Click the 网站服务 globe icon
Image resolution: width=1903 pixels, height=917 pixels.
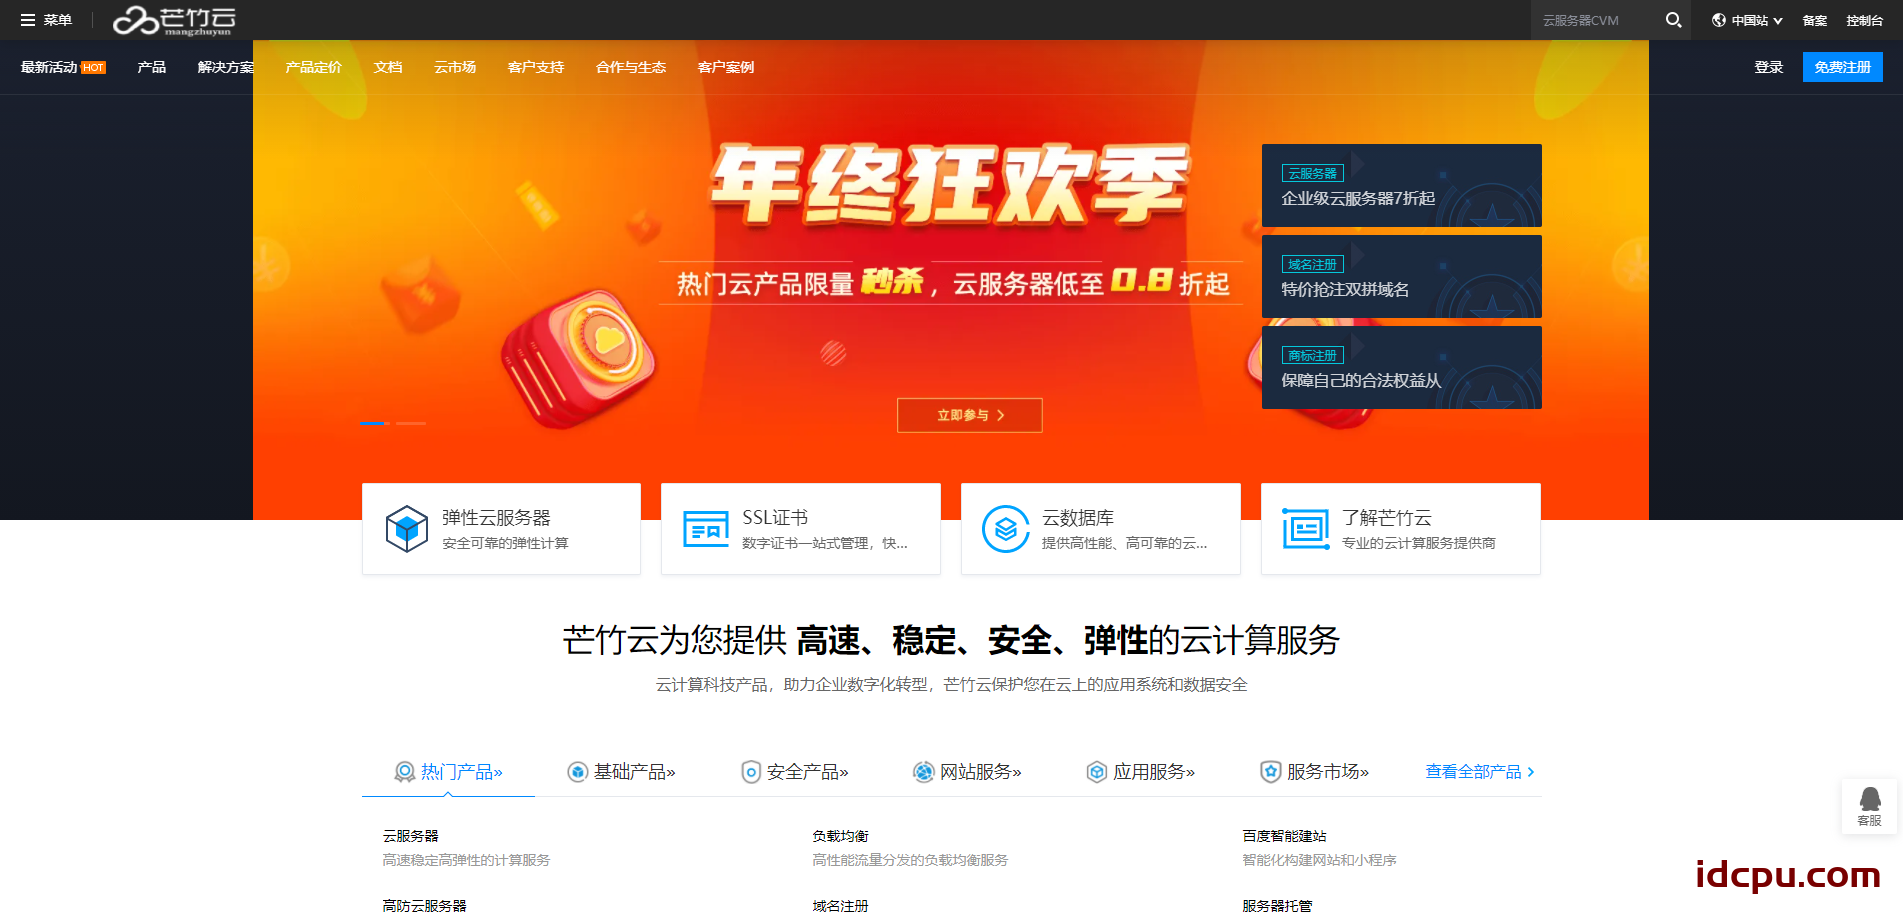[924, 772]
